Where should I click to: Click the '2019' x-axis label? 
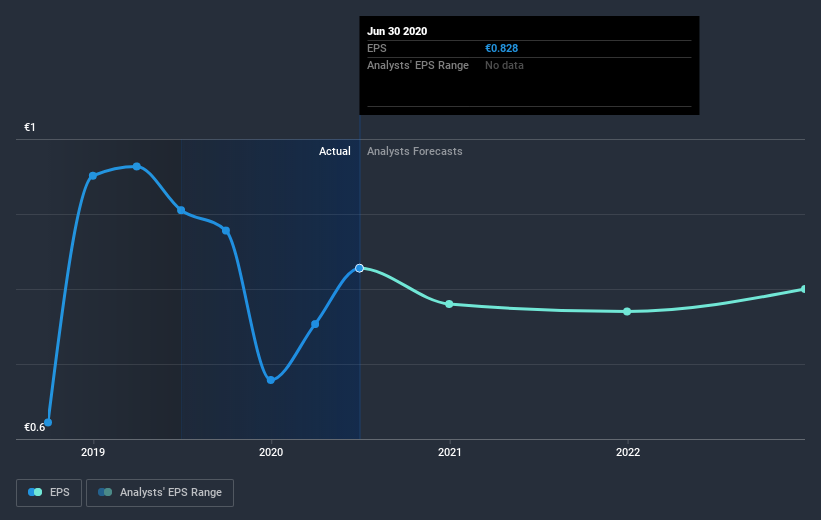click(93, 452)
